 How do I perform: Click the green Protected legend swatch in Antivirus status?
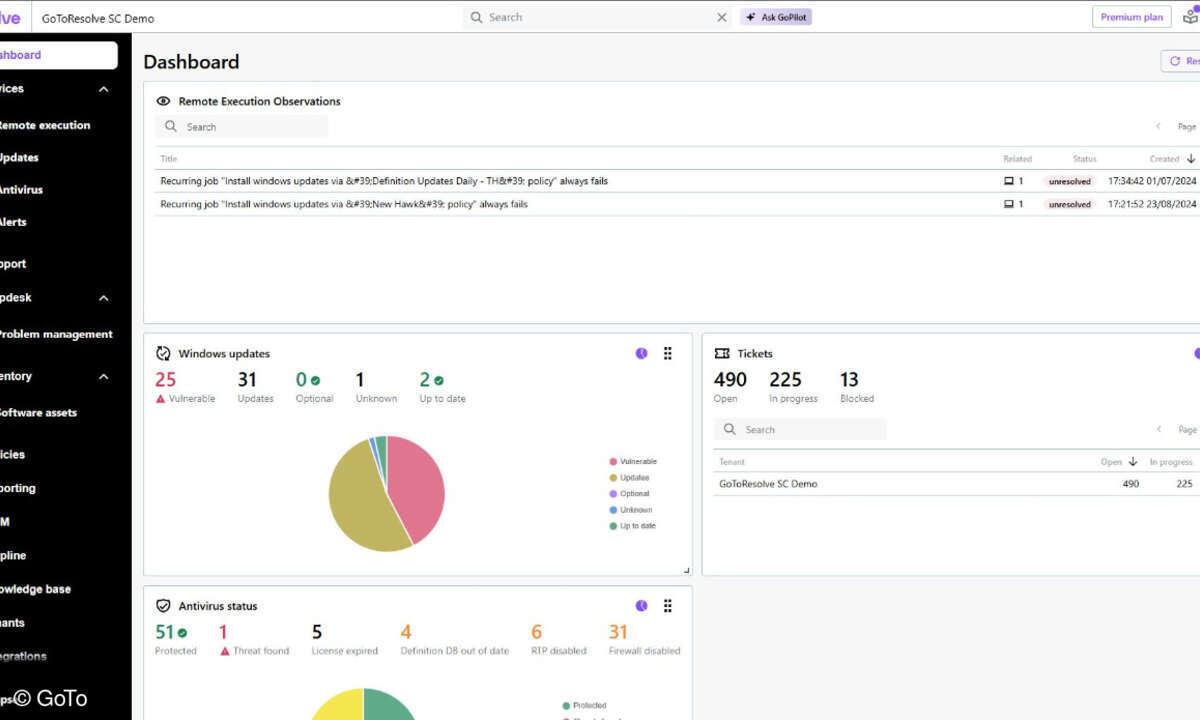click(x=566, y=706)
